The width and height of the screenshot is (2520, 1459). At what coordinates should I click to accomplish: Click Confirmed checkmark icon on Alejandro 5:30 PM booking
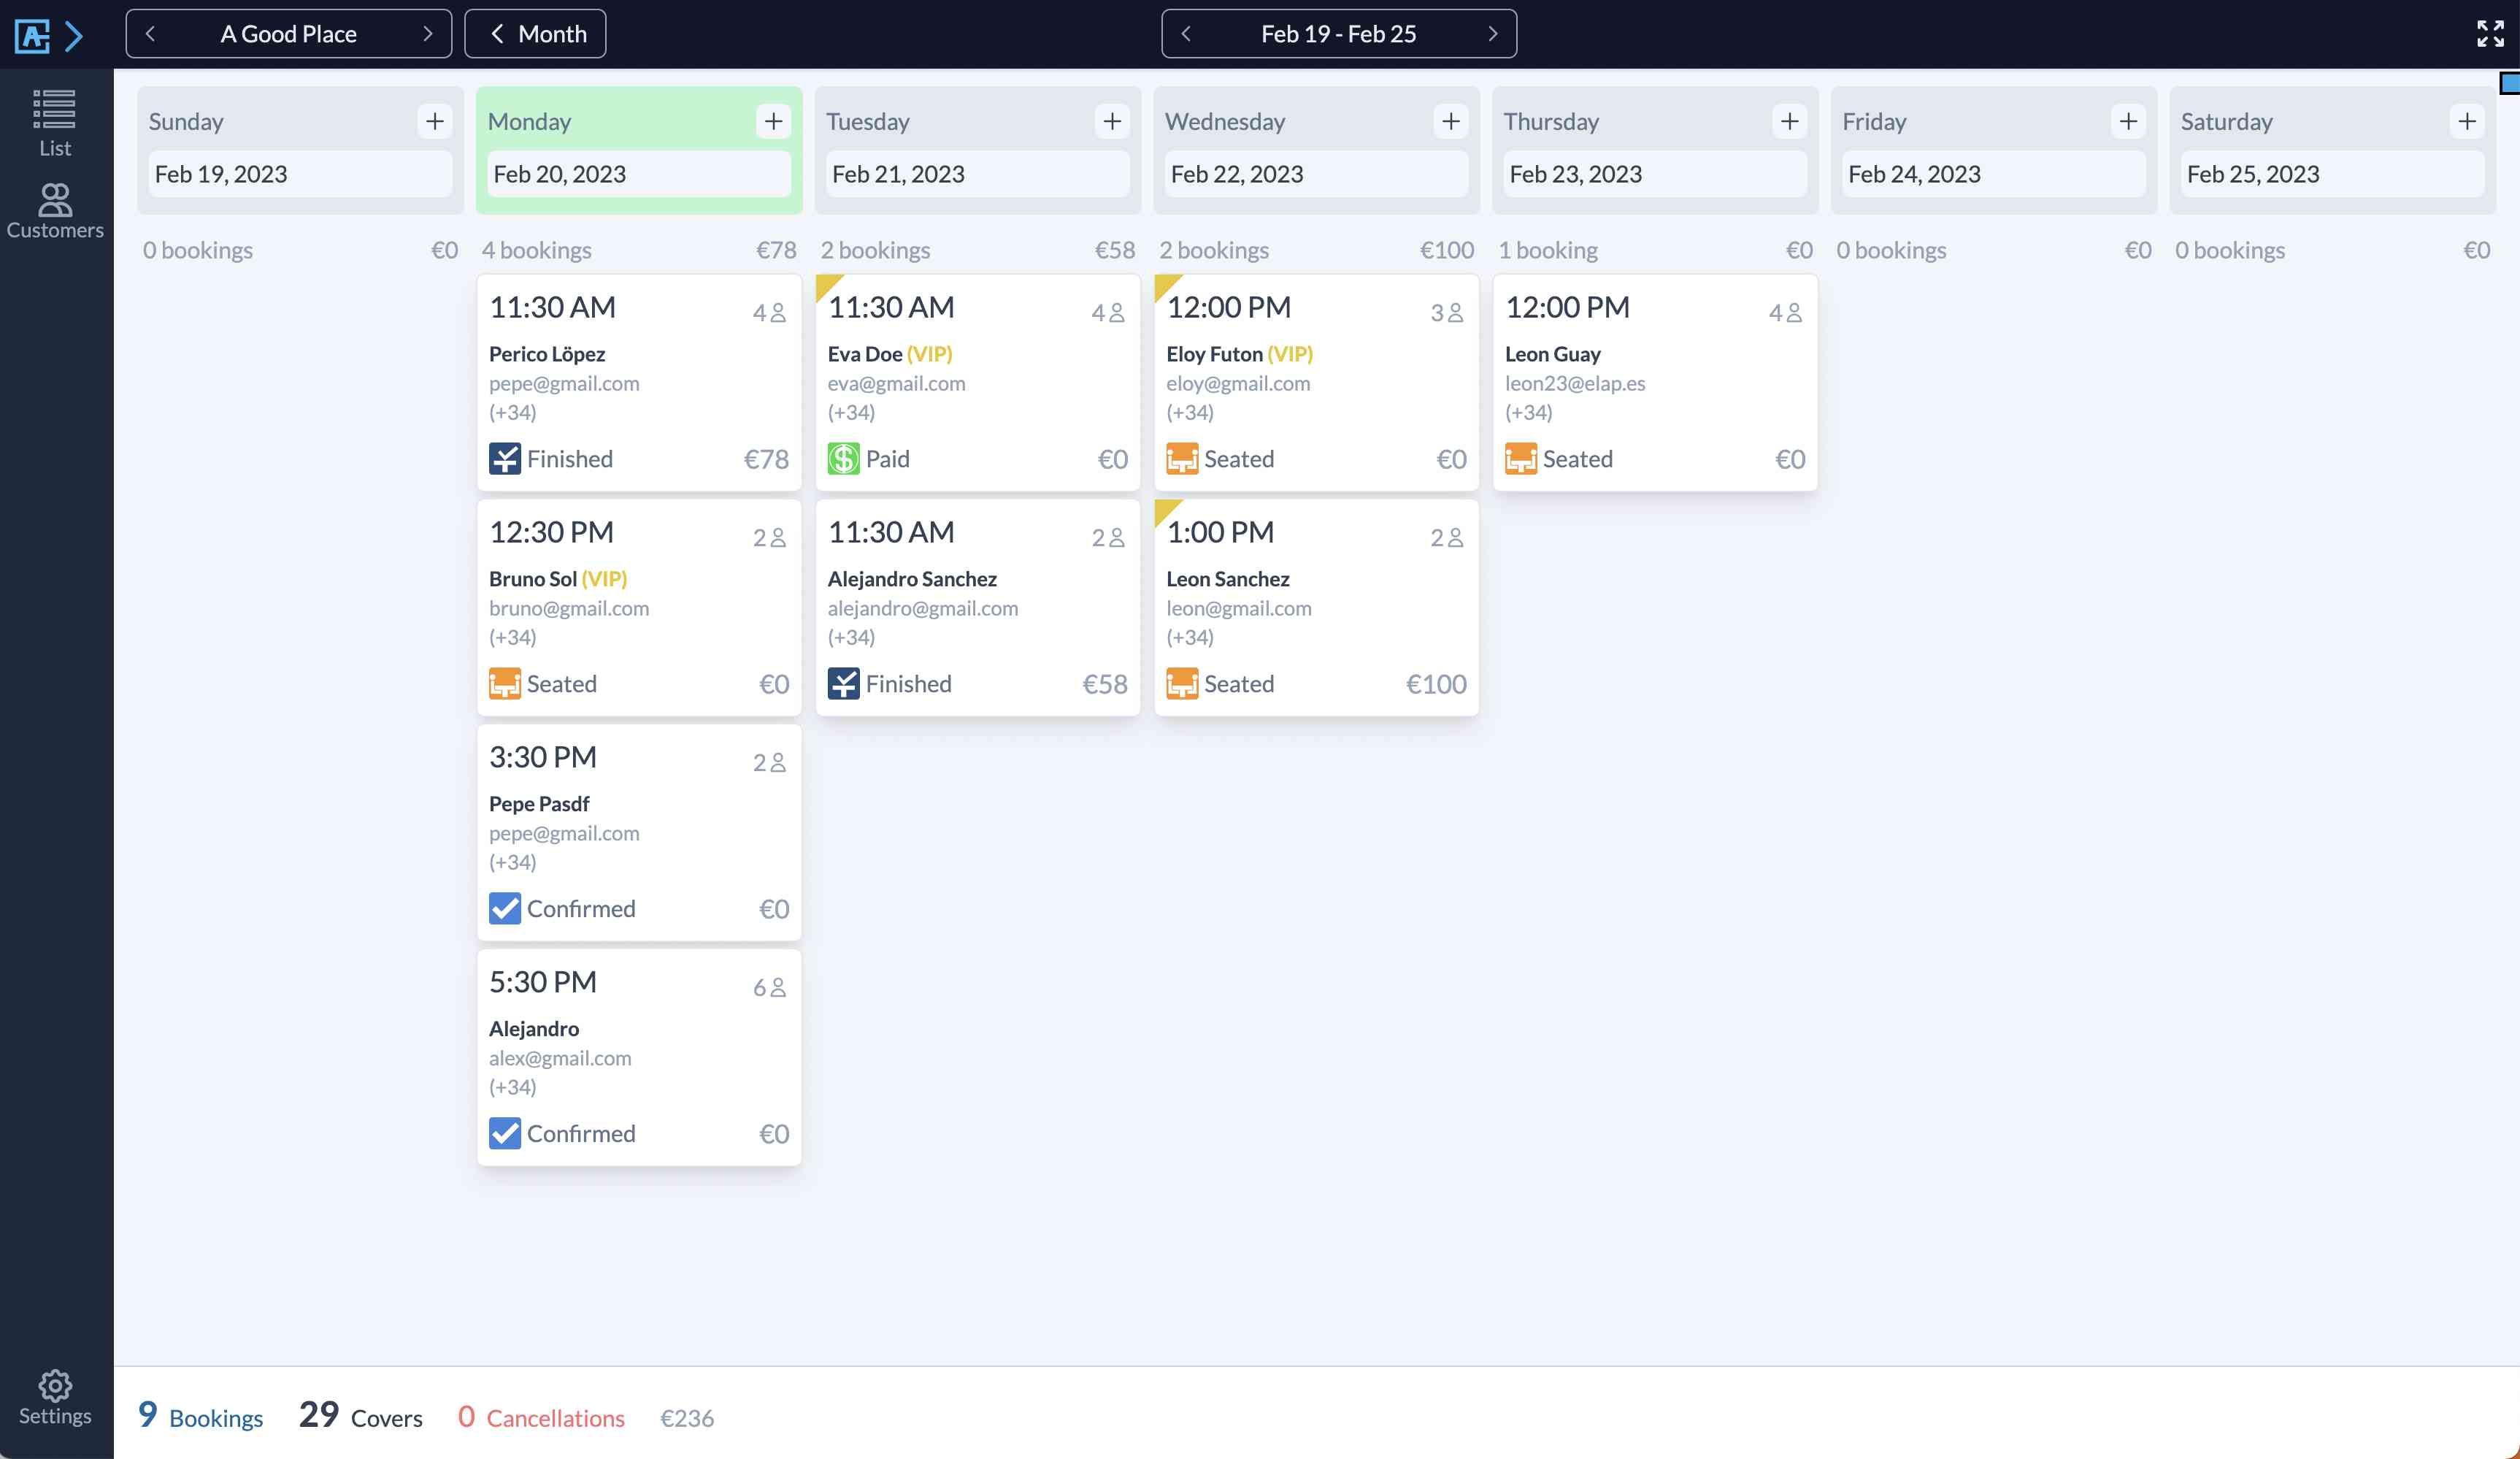coord(505,1134)
